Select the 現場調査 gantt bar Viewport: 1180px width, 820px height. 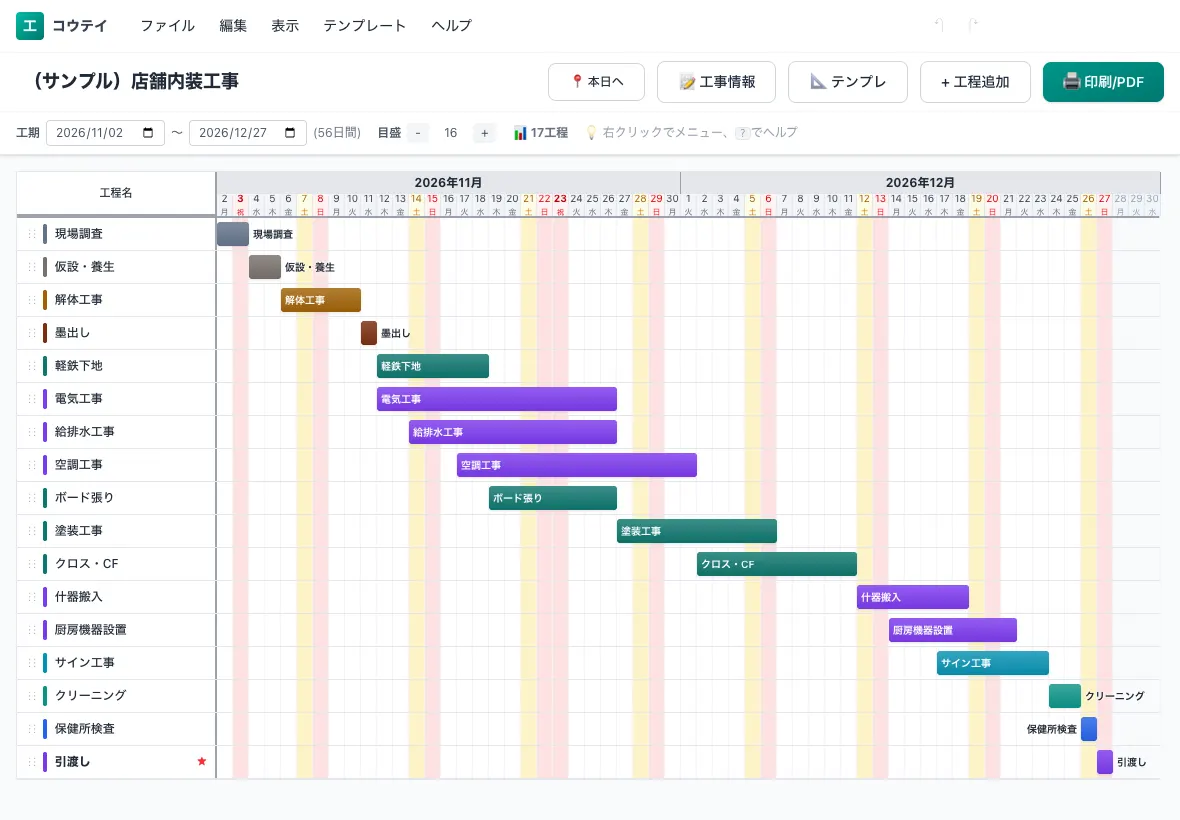click(233, 234)
